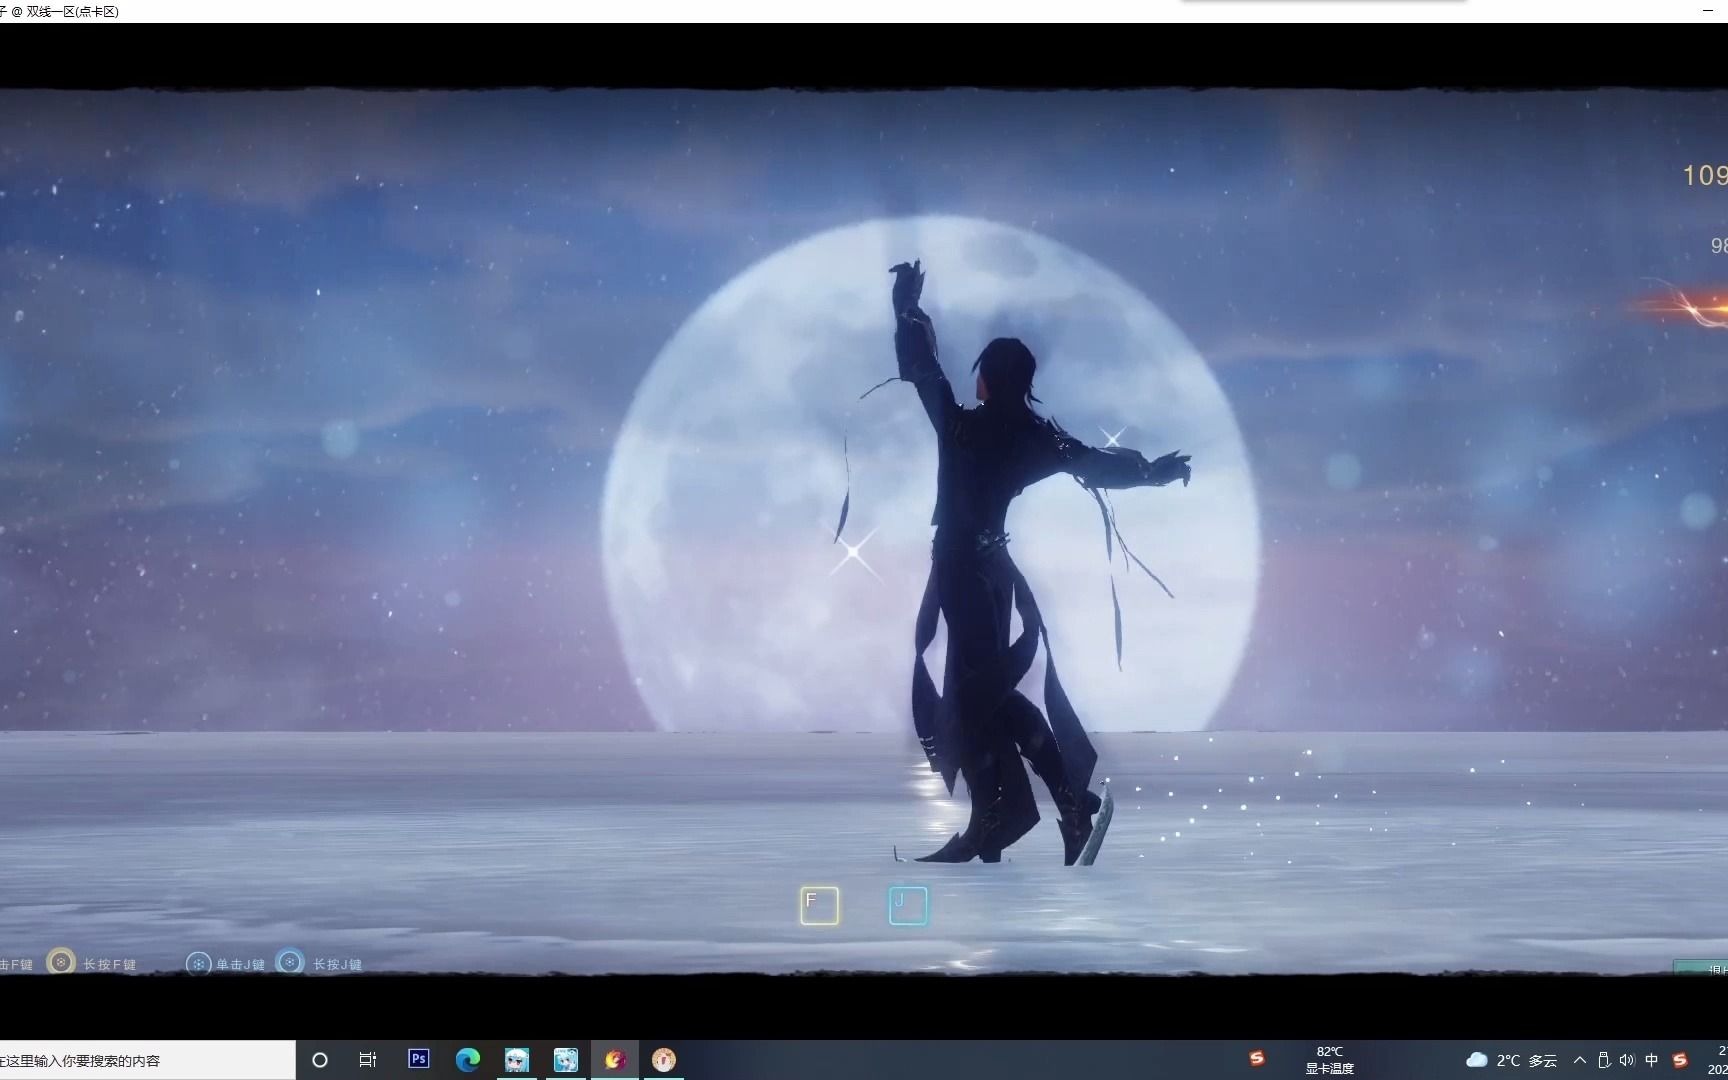
Task: Click the single-tap J key legend icon
Action: pyautogui.click(x=199, y=963)
